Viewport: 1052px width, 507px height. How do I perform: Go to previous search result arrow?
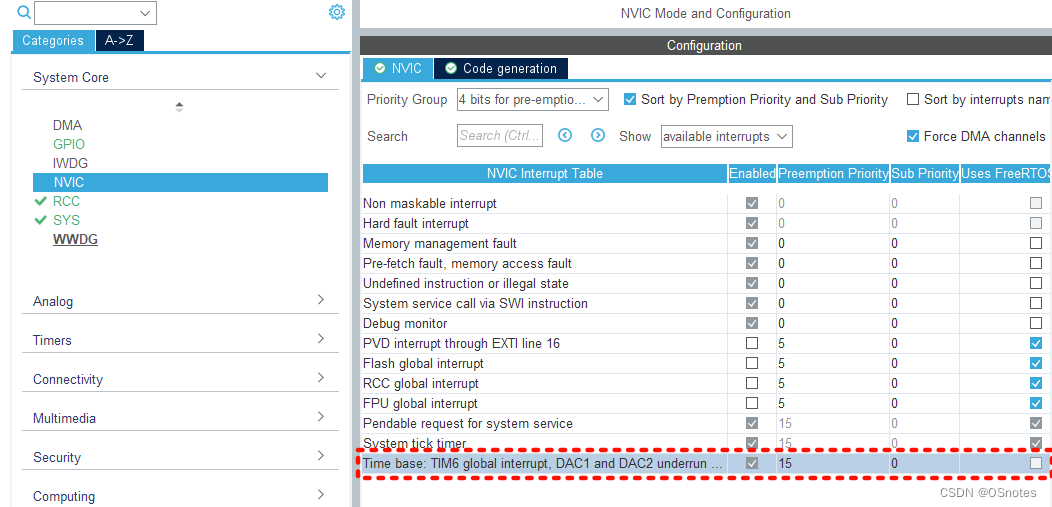pos(565,135)
